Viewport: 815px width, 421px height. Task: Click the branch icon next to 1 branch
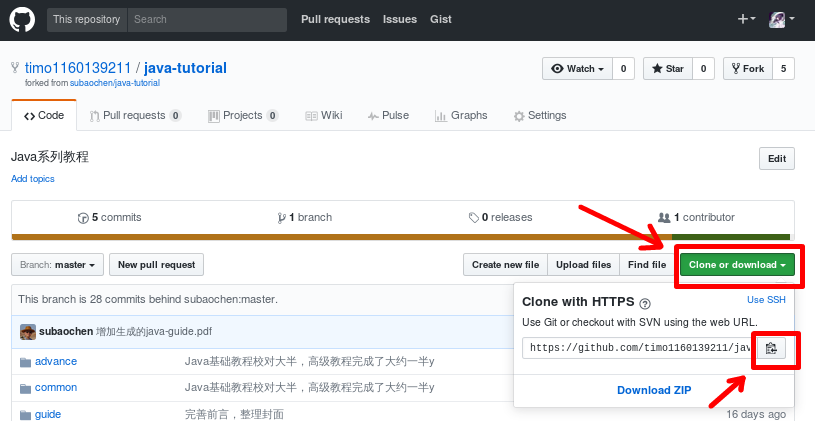tap(281, 218)
